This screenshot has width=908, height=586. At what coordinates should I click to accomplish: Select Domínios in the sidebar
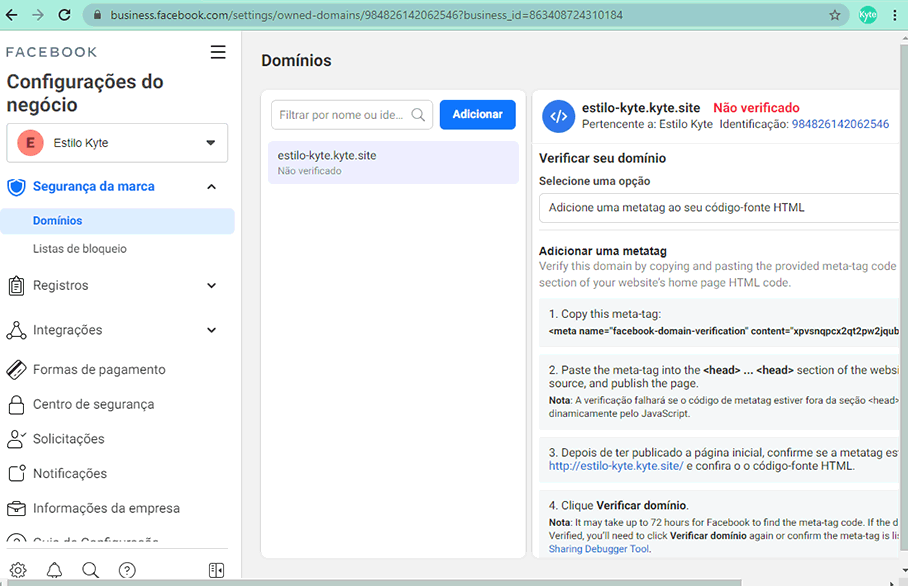(117, 221)
